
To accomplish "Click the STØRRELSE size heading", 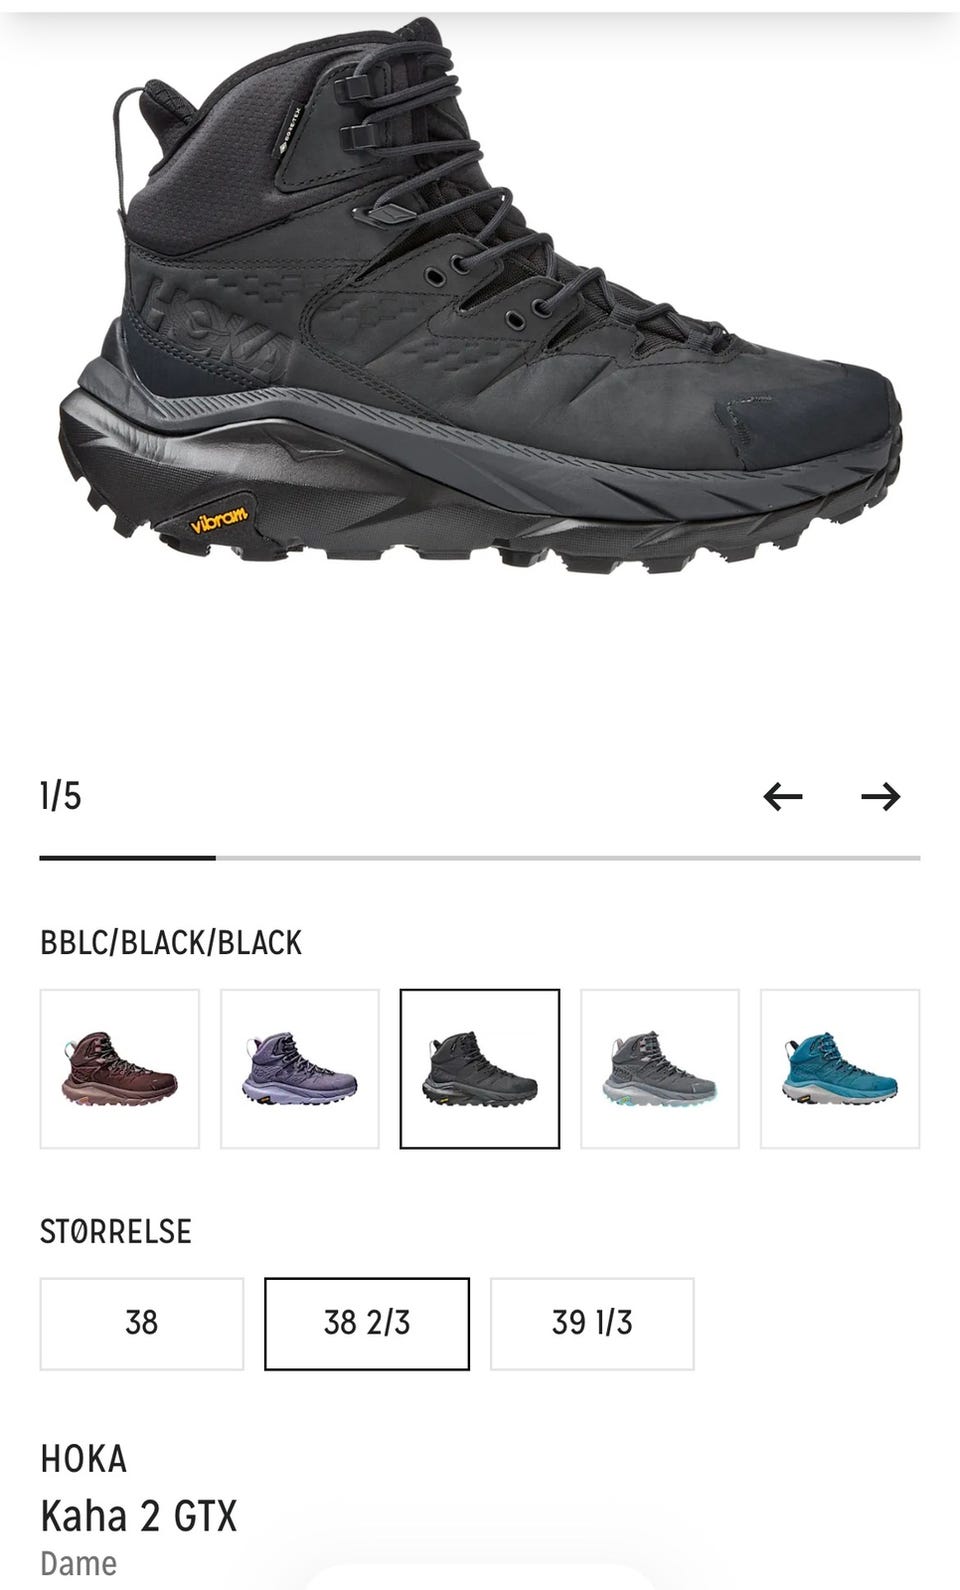I will [116, 1231].
